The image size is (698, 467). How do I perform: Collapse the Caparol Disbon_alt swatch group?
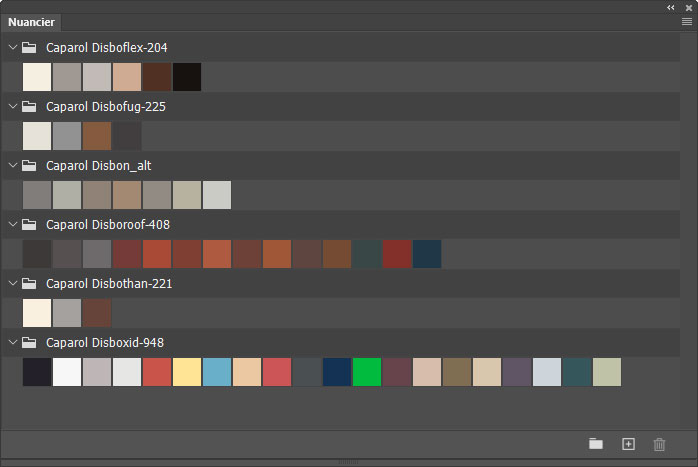tap(12, 165)
